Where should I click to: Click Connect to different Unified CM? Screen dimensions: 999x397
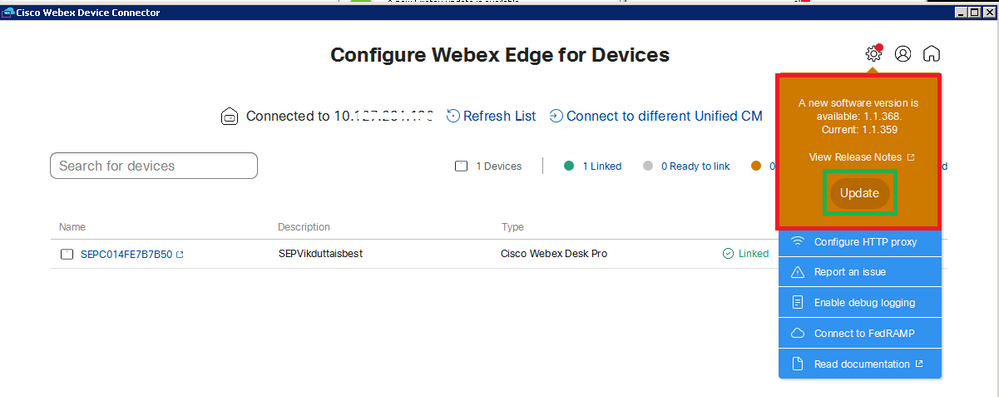click(656, 116)
